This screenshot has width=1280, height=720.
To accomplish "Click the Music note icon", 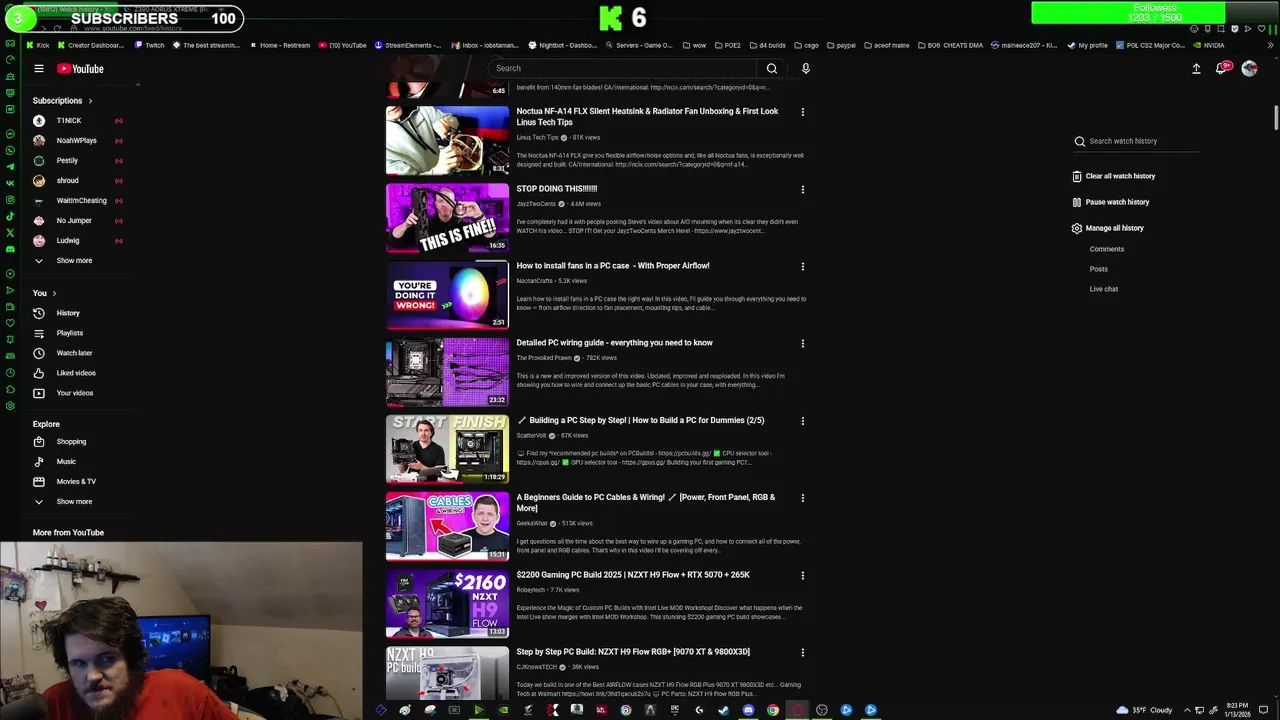I will coord(39,462).
